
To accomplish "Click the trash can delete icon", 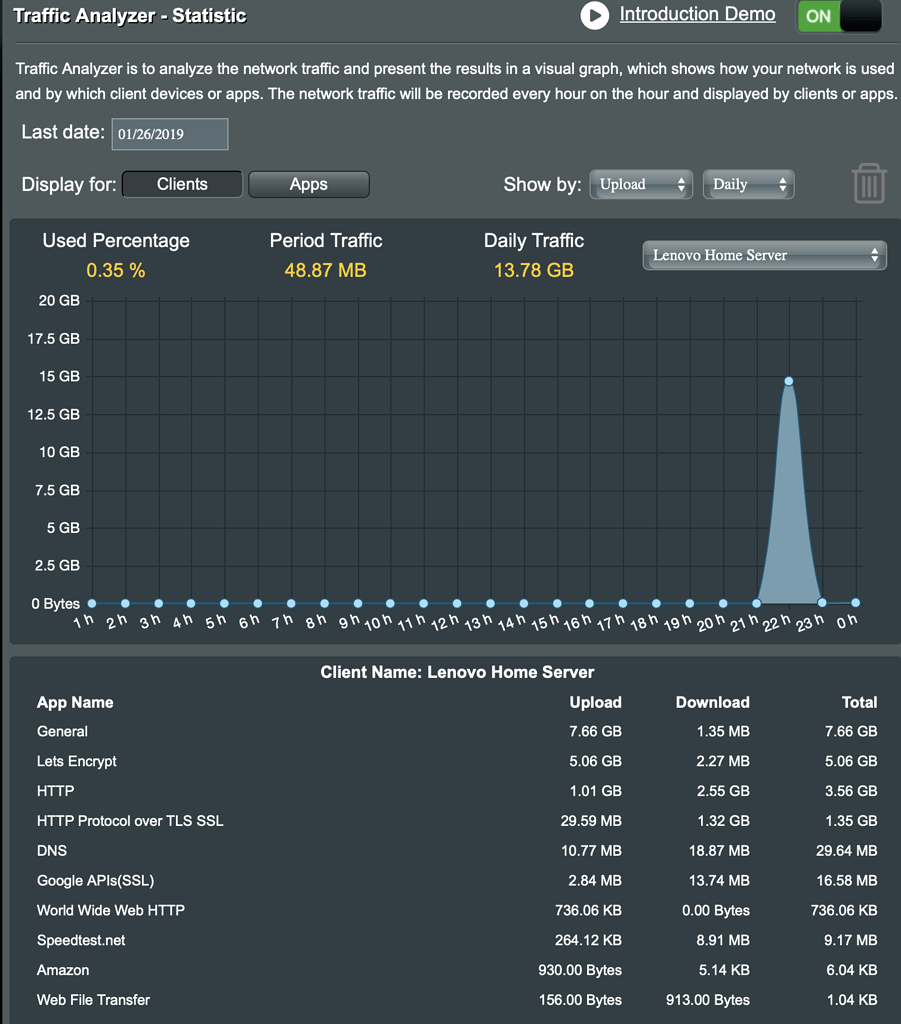I will 869,184.
